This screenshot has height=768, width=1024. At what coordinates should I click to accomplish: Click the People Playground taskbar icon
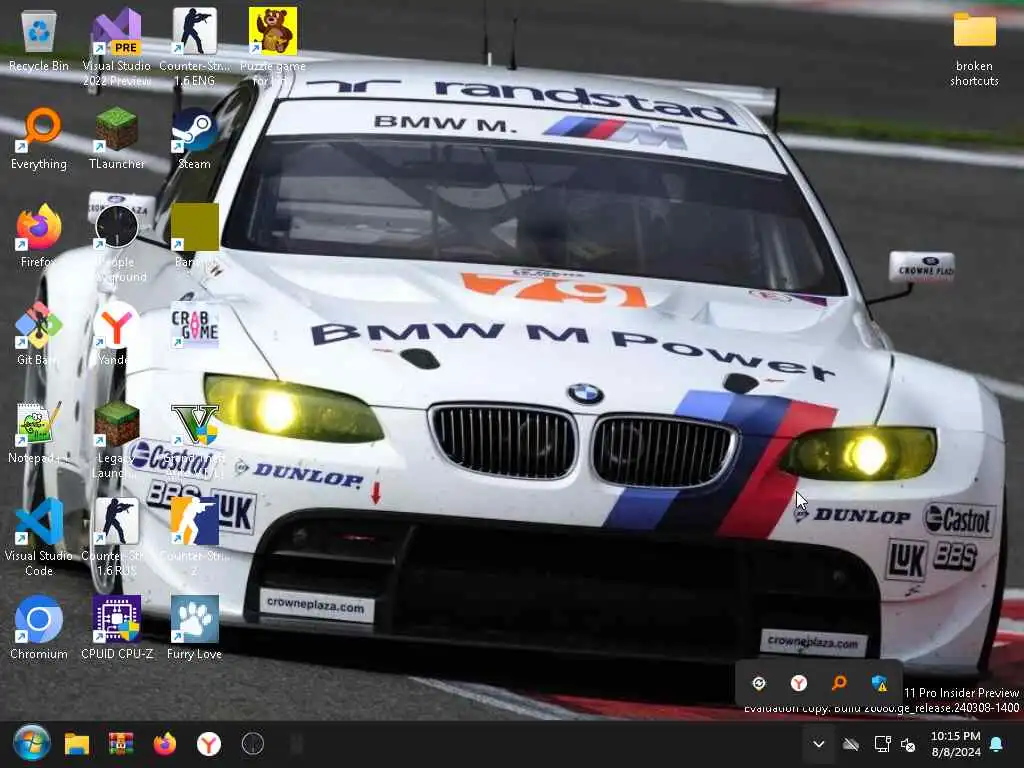coord(253,744)
